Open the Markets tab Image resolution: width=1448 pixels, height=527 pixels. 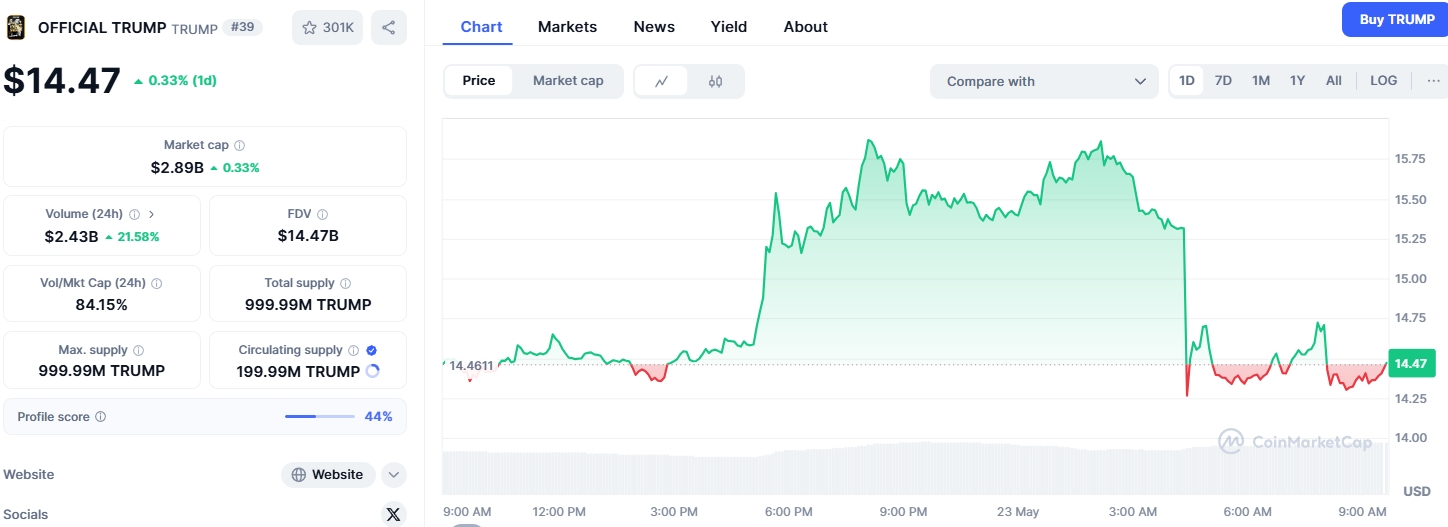click(567, 27)
